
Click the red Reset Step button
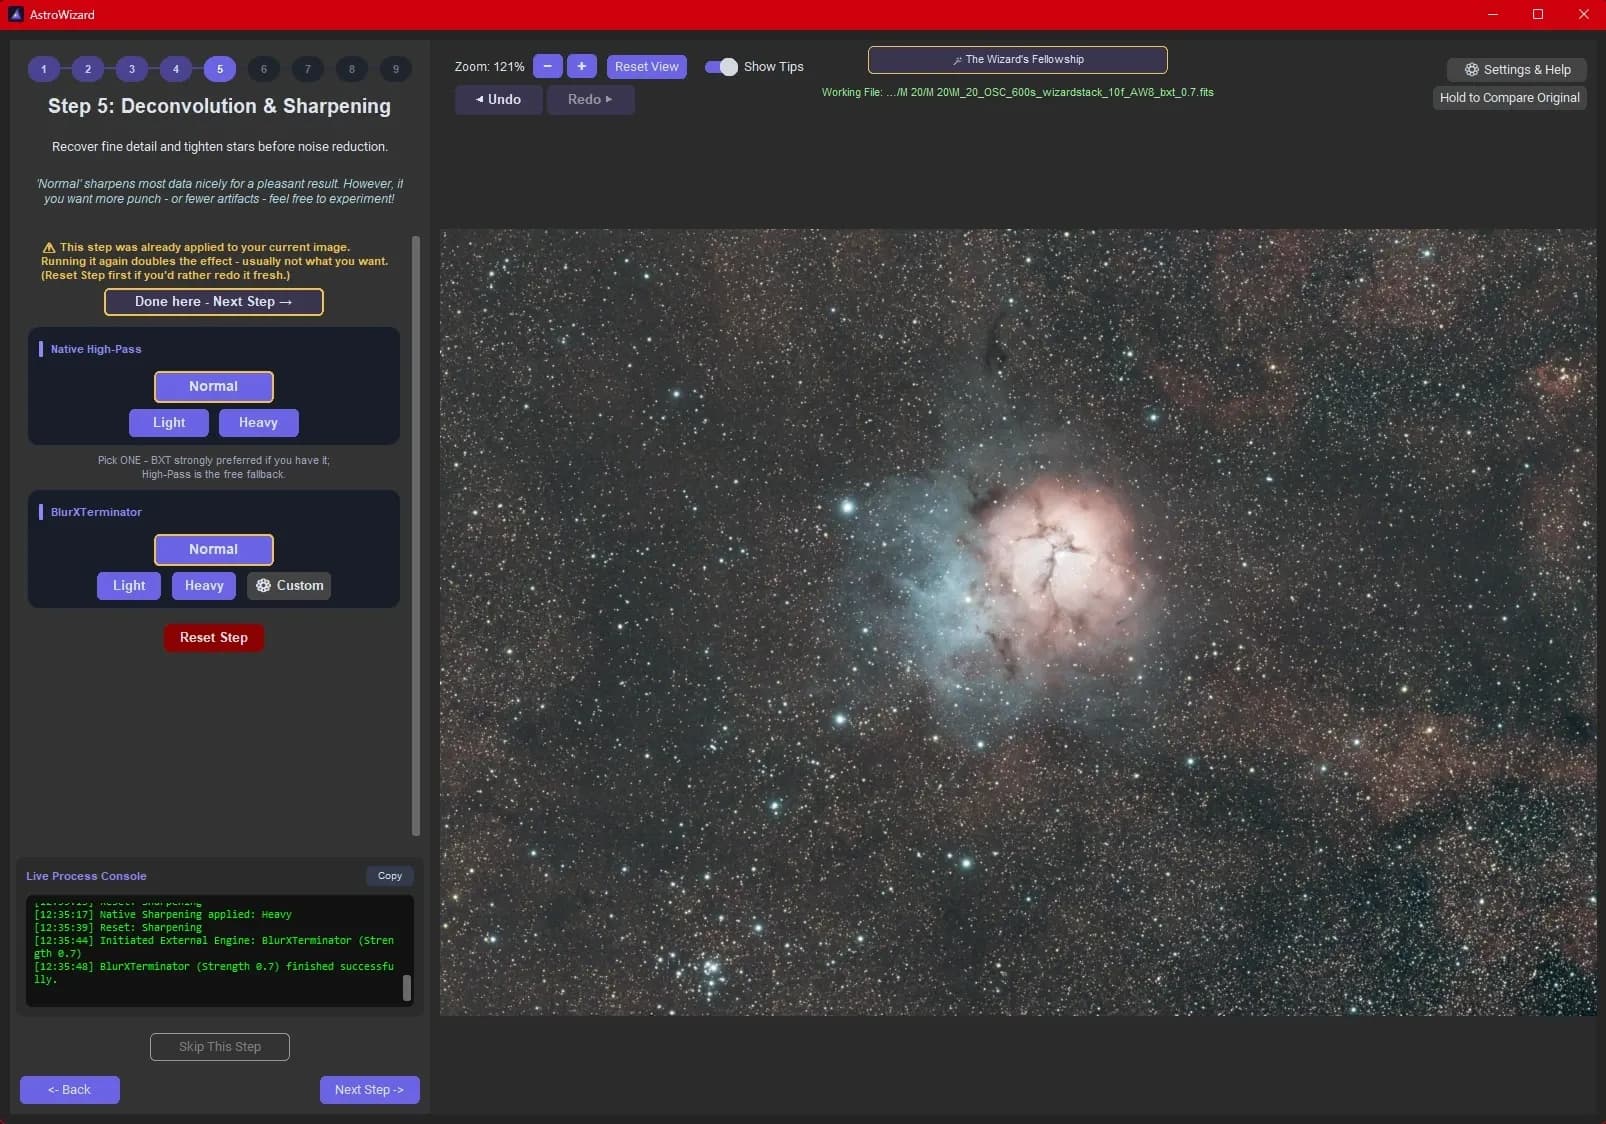point(214,637)
